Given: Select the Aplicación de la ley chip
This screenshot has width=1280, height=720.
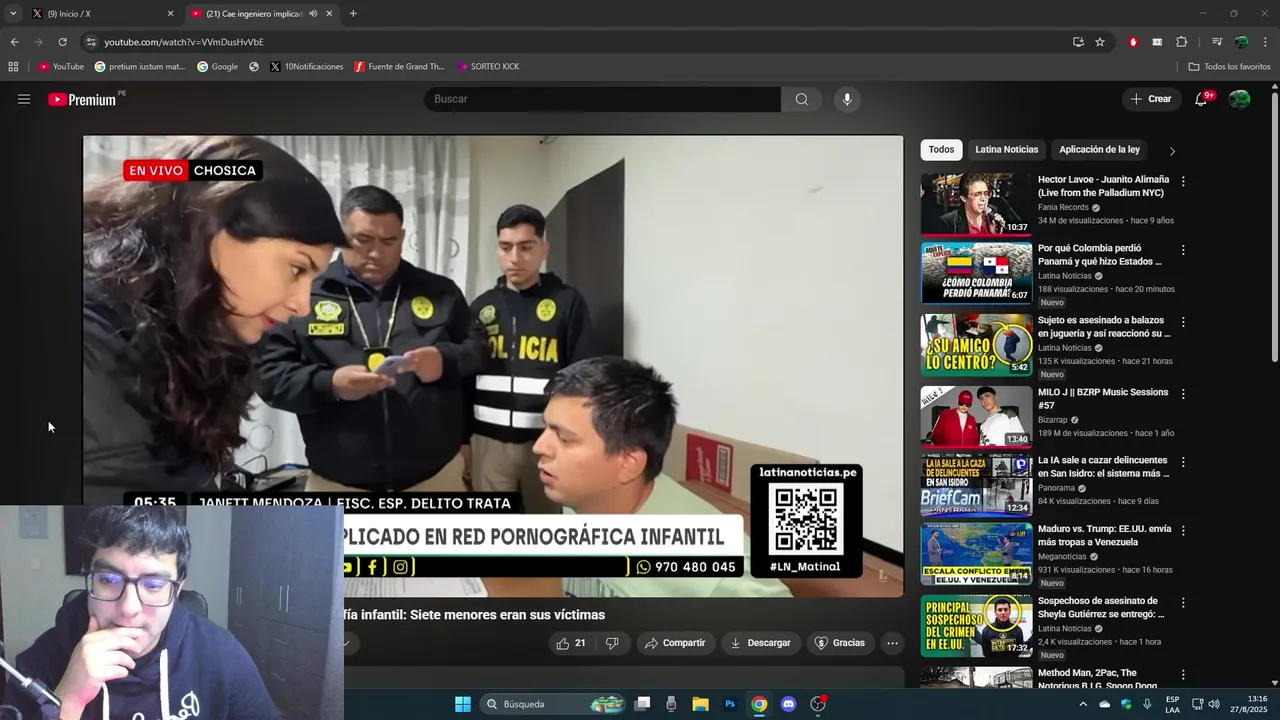Looking at the screenshot, I should pyautogui.click(x=1099, y=150).
